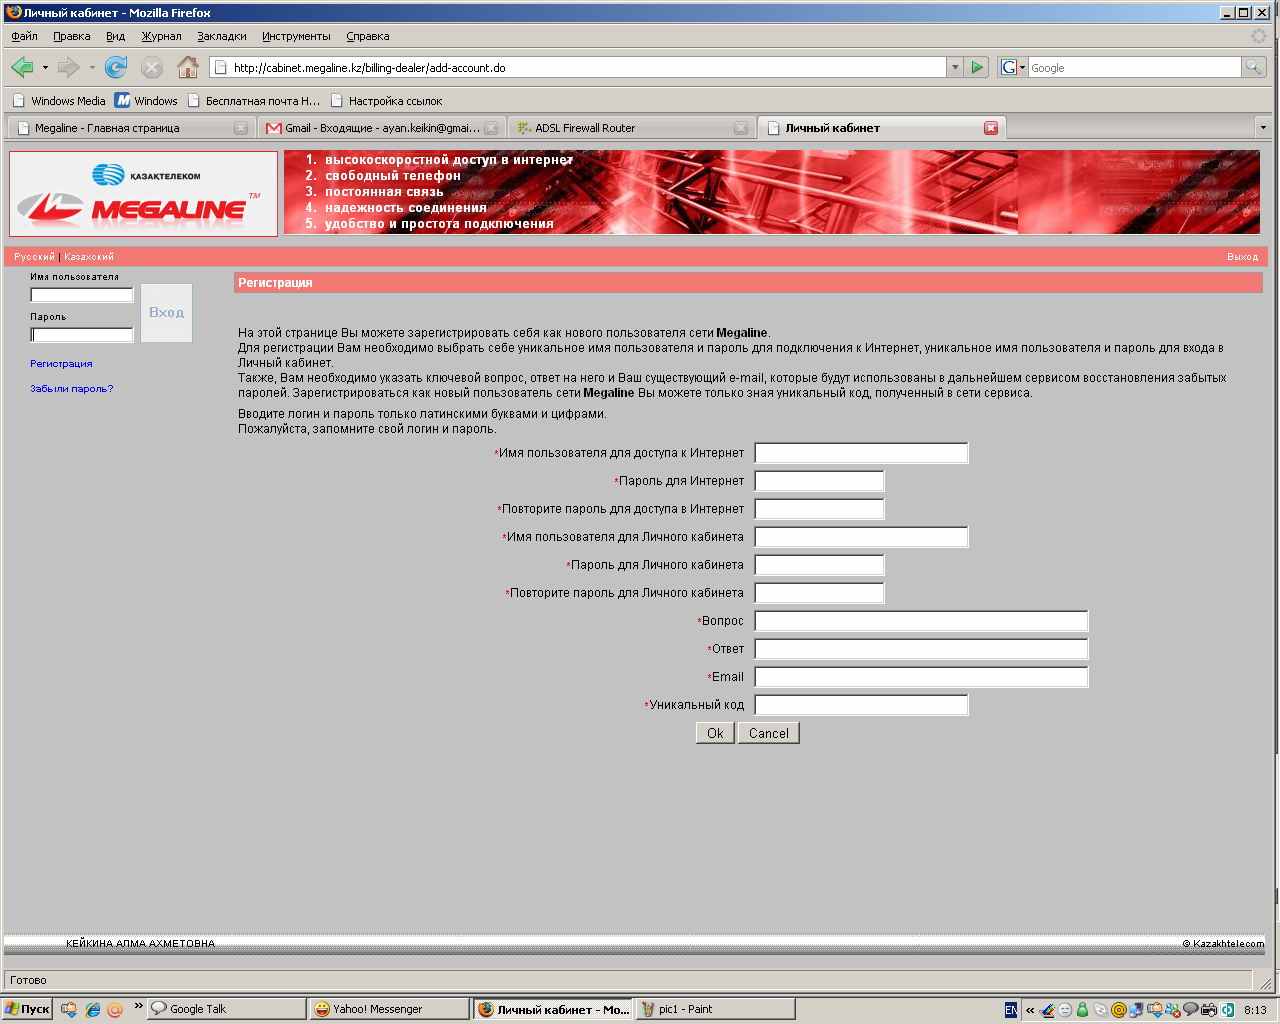
Task: Click the Forward navigation arrow
Action: point(68,67)
